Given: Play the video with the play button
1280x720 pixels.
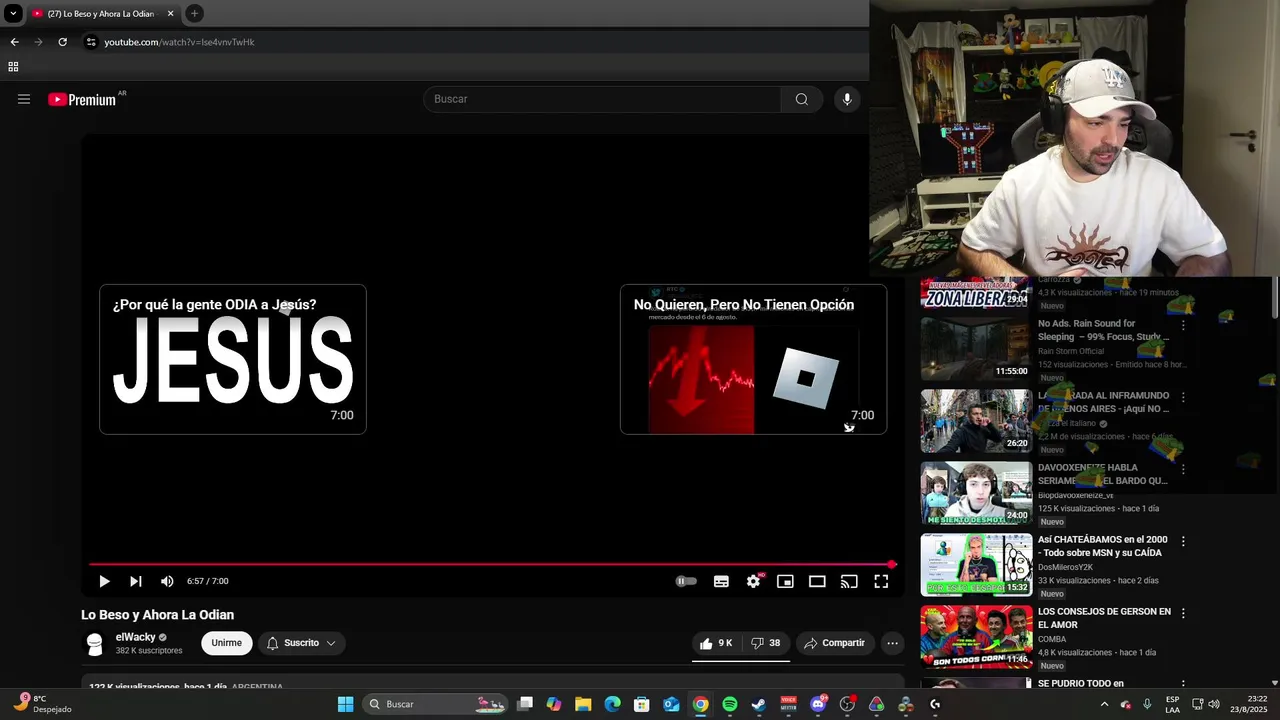Looking at the screenshot, I should point(104,581).
